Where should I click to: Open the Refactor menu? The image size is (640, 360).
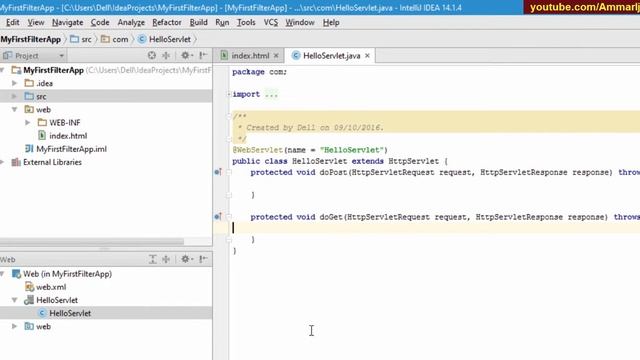(167, 22)
